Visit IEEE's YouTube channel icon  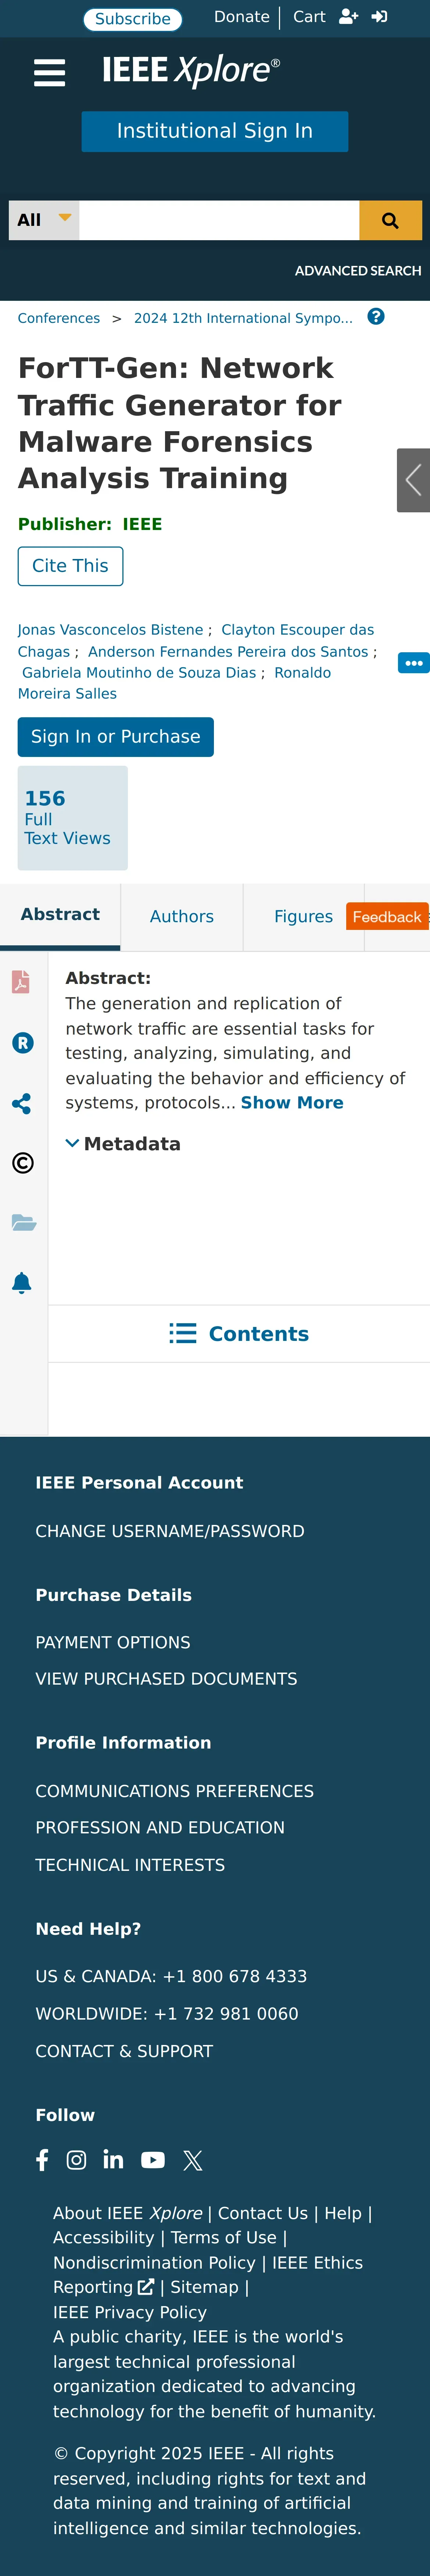tap(153, 2160)
